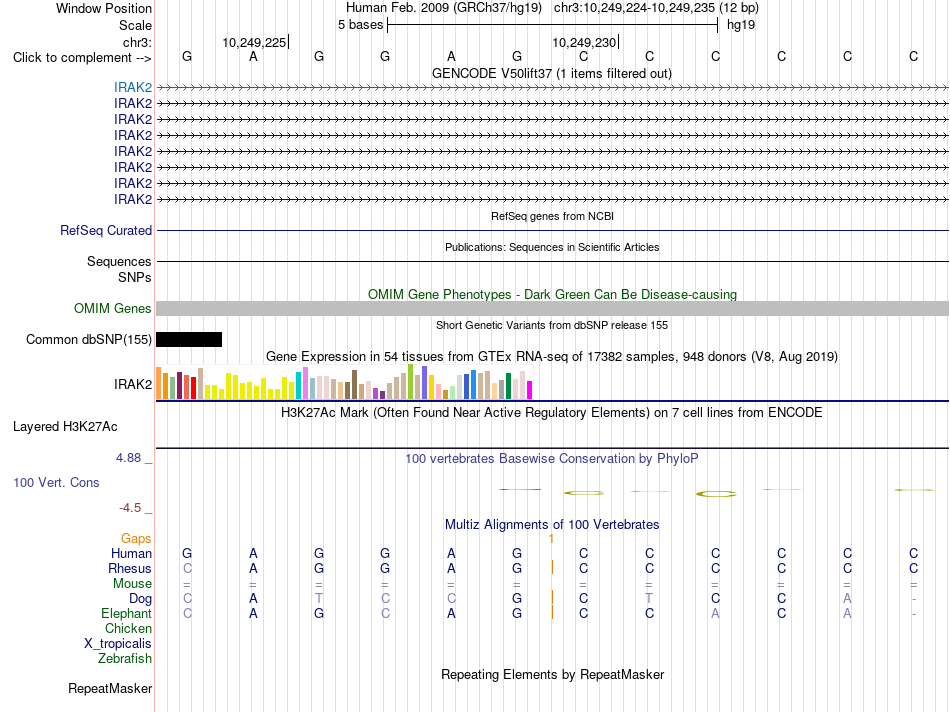The height and width of the screenshot is (712, 950).
Task: Click the Mouse species label
Action: 132,584
